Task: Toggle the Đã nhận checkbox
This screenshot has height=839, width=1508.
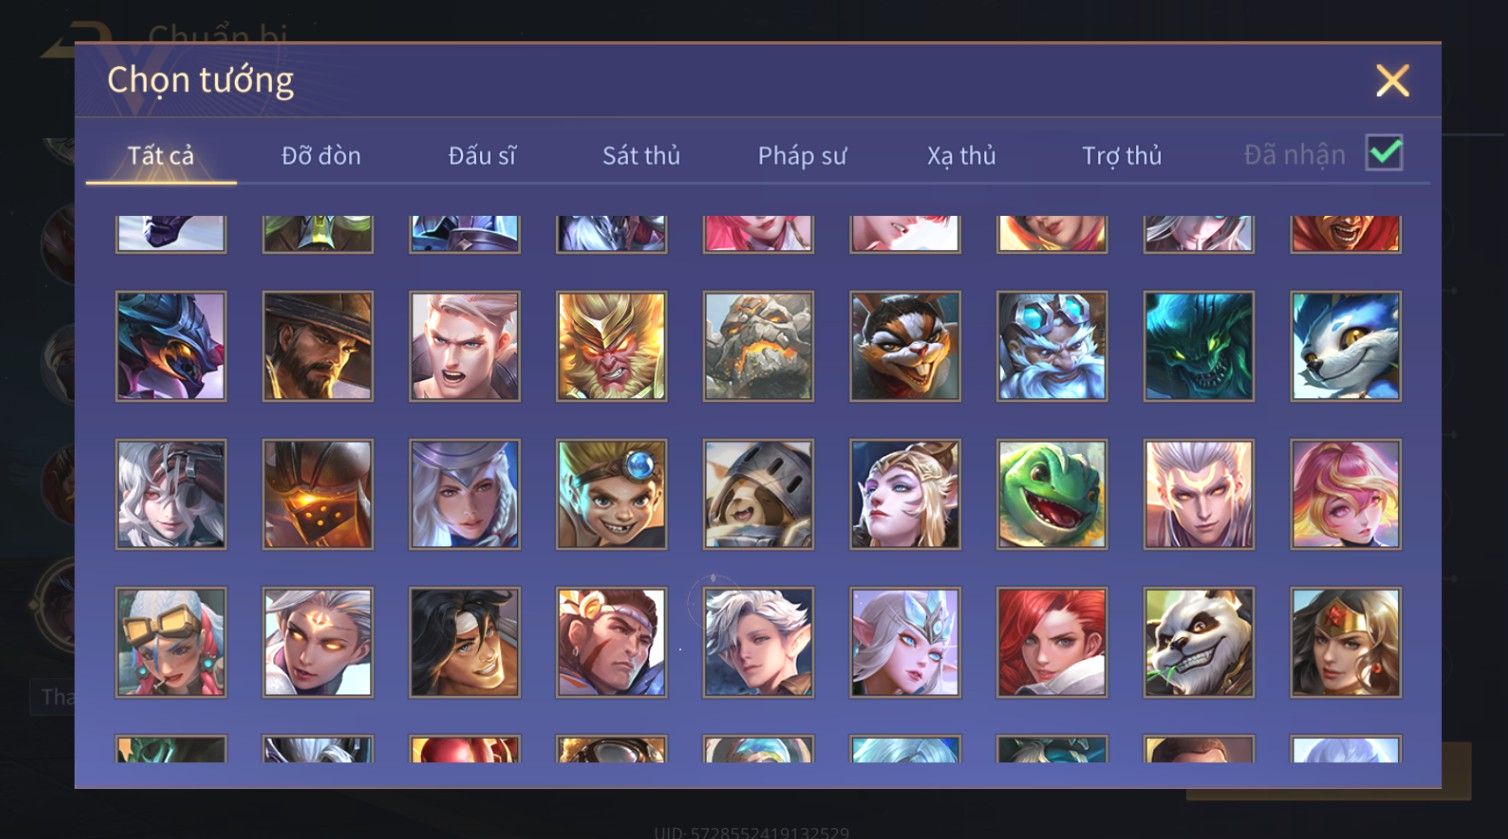Action: point(1385,153)
